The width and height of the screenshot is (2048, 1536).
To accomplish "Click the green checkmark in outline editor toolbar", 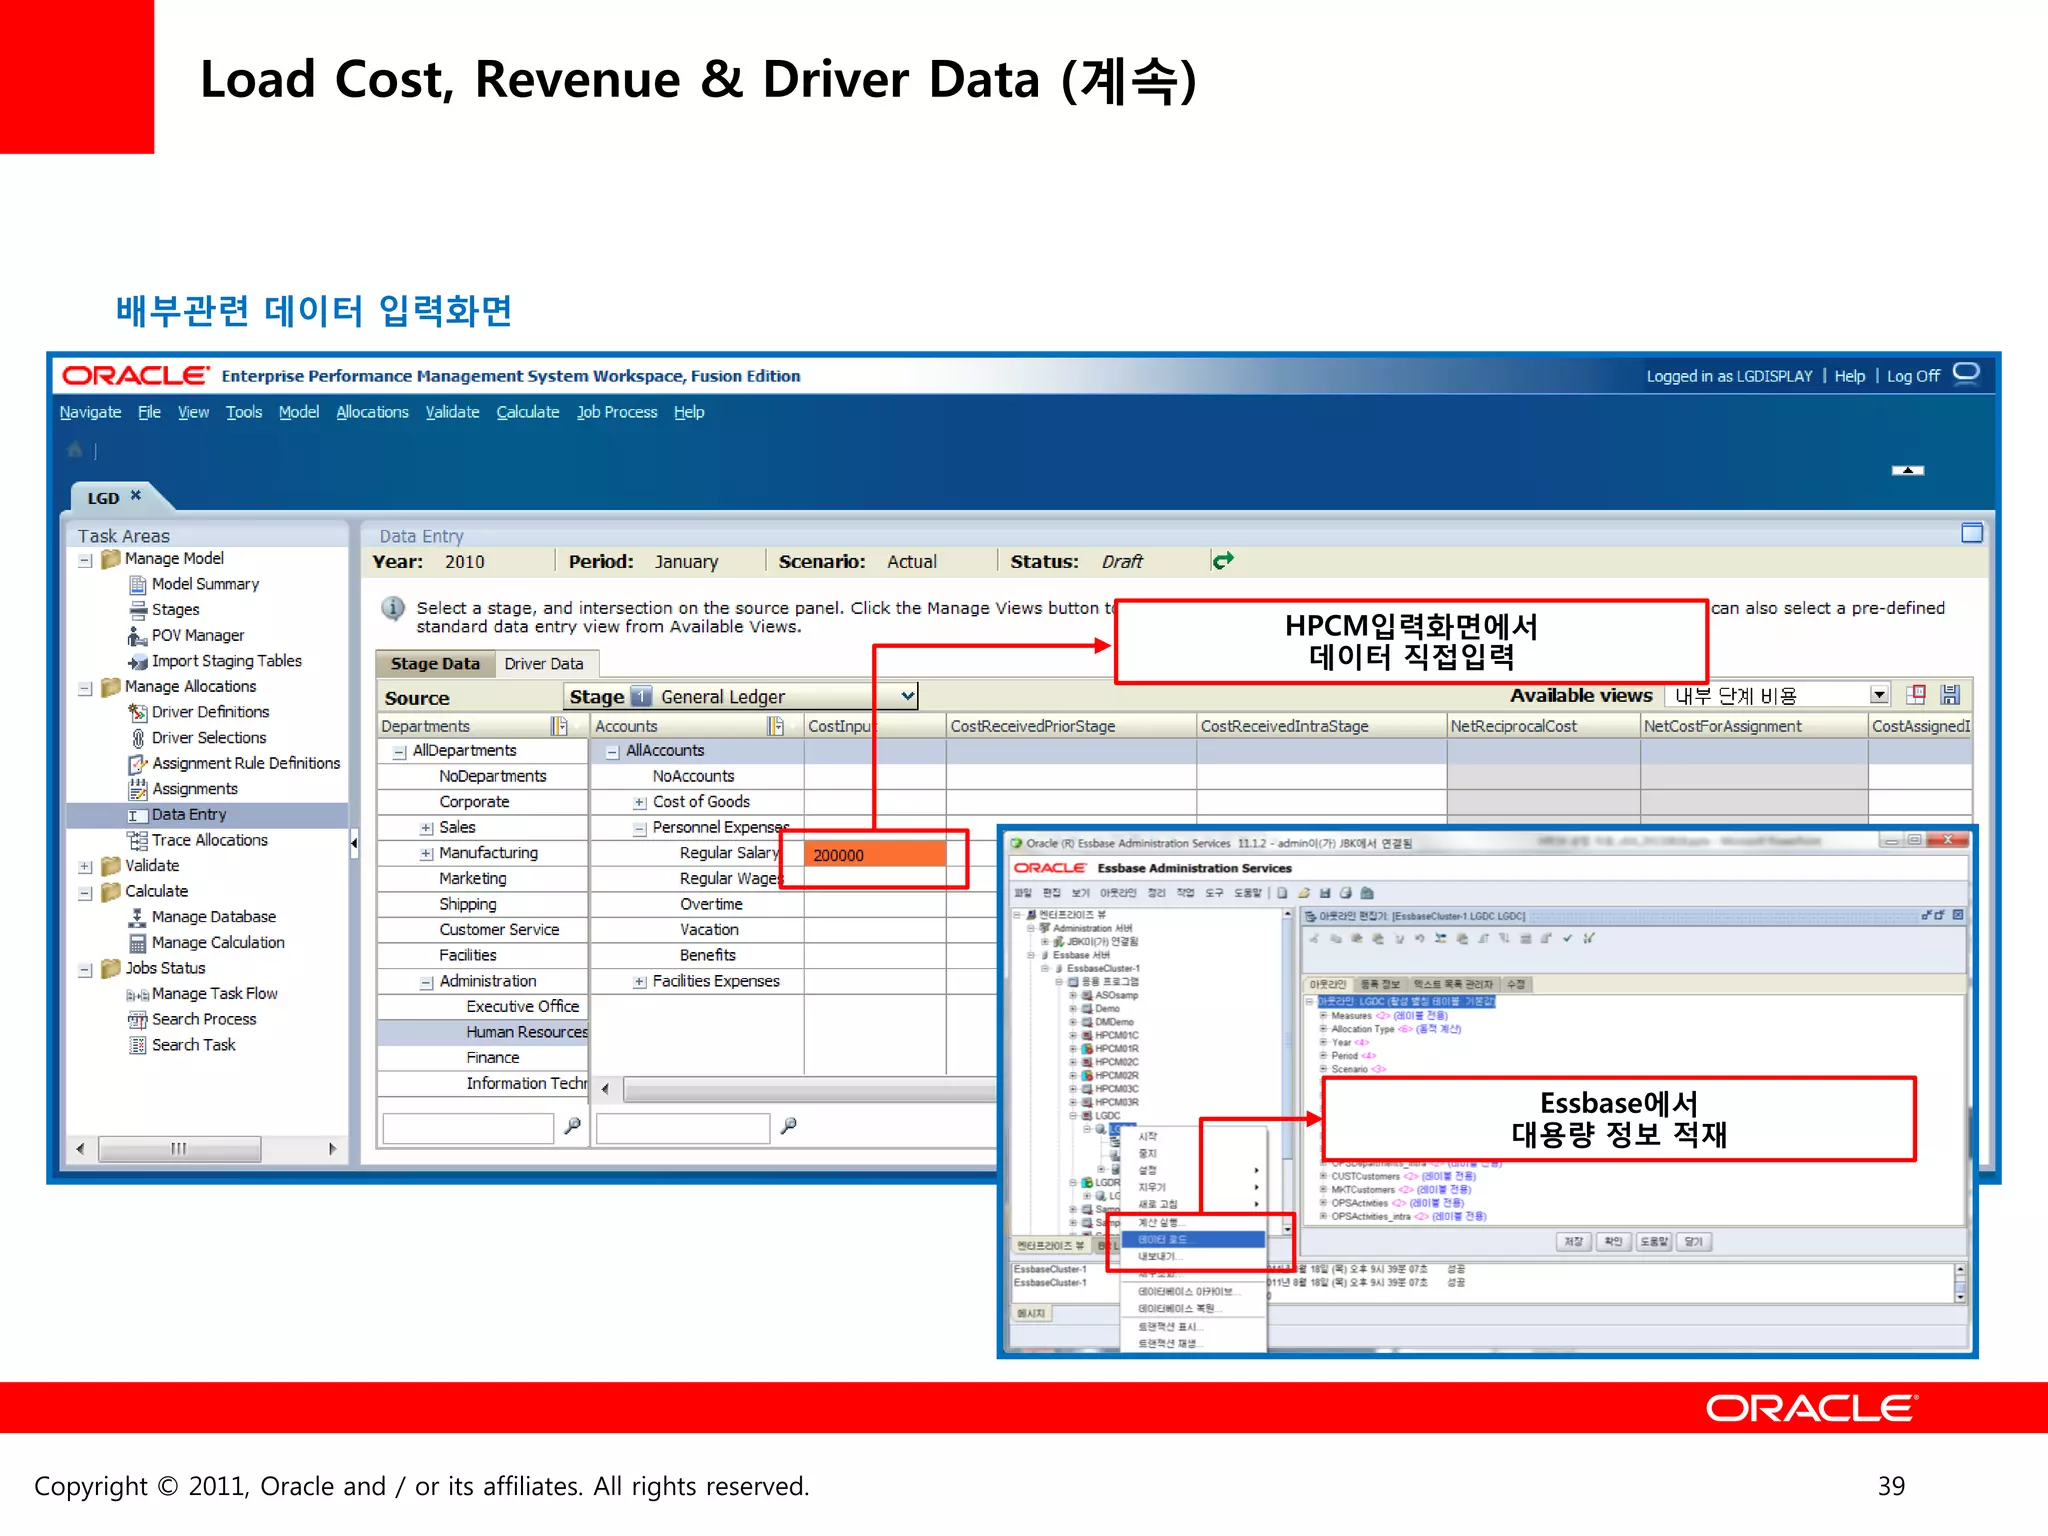I will click(1567, 938).
